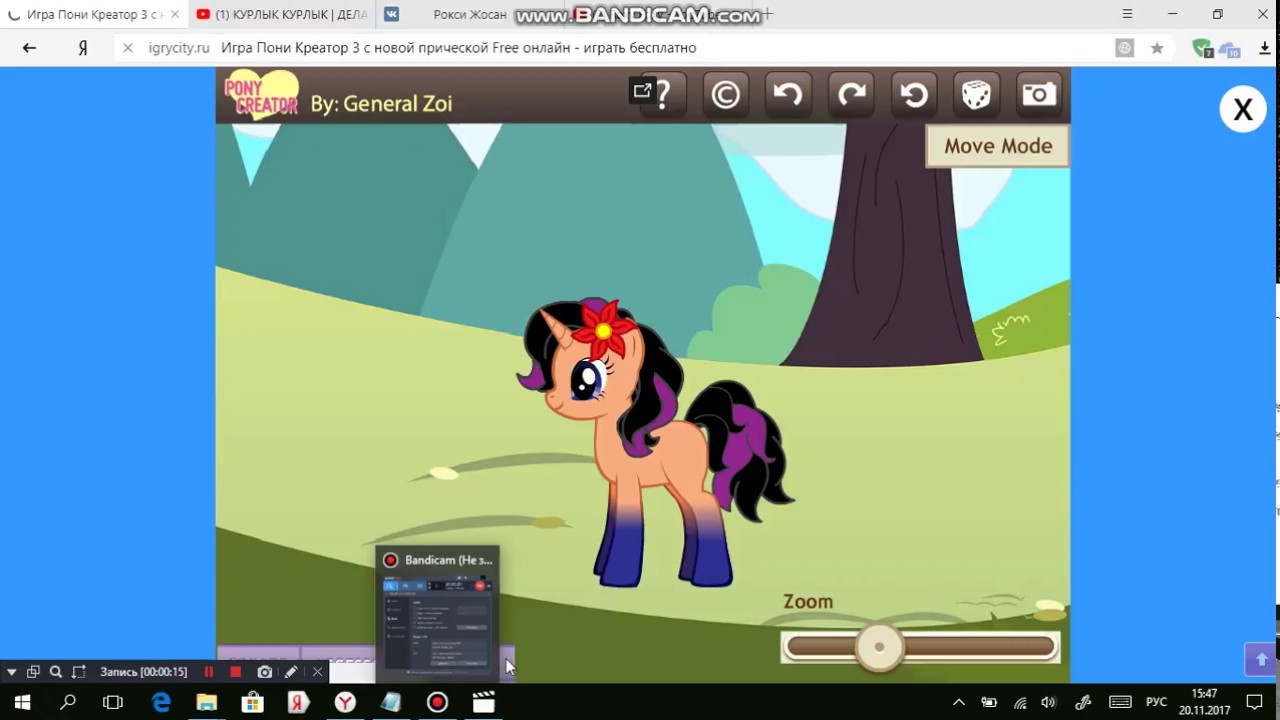Open the Bandicam window preview thumbnail

437,614
